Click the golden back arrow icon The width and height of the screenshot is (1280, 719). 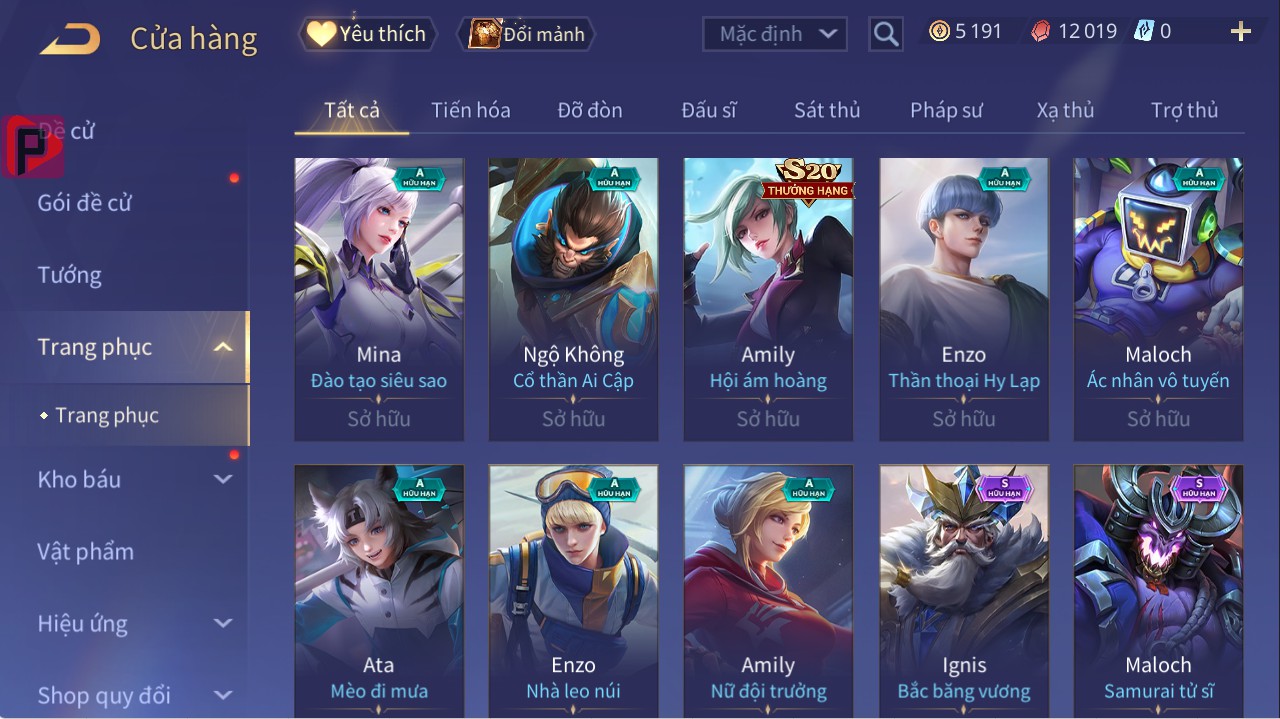[x=70, y=40]
